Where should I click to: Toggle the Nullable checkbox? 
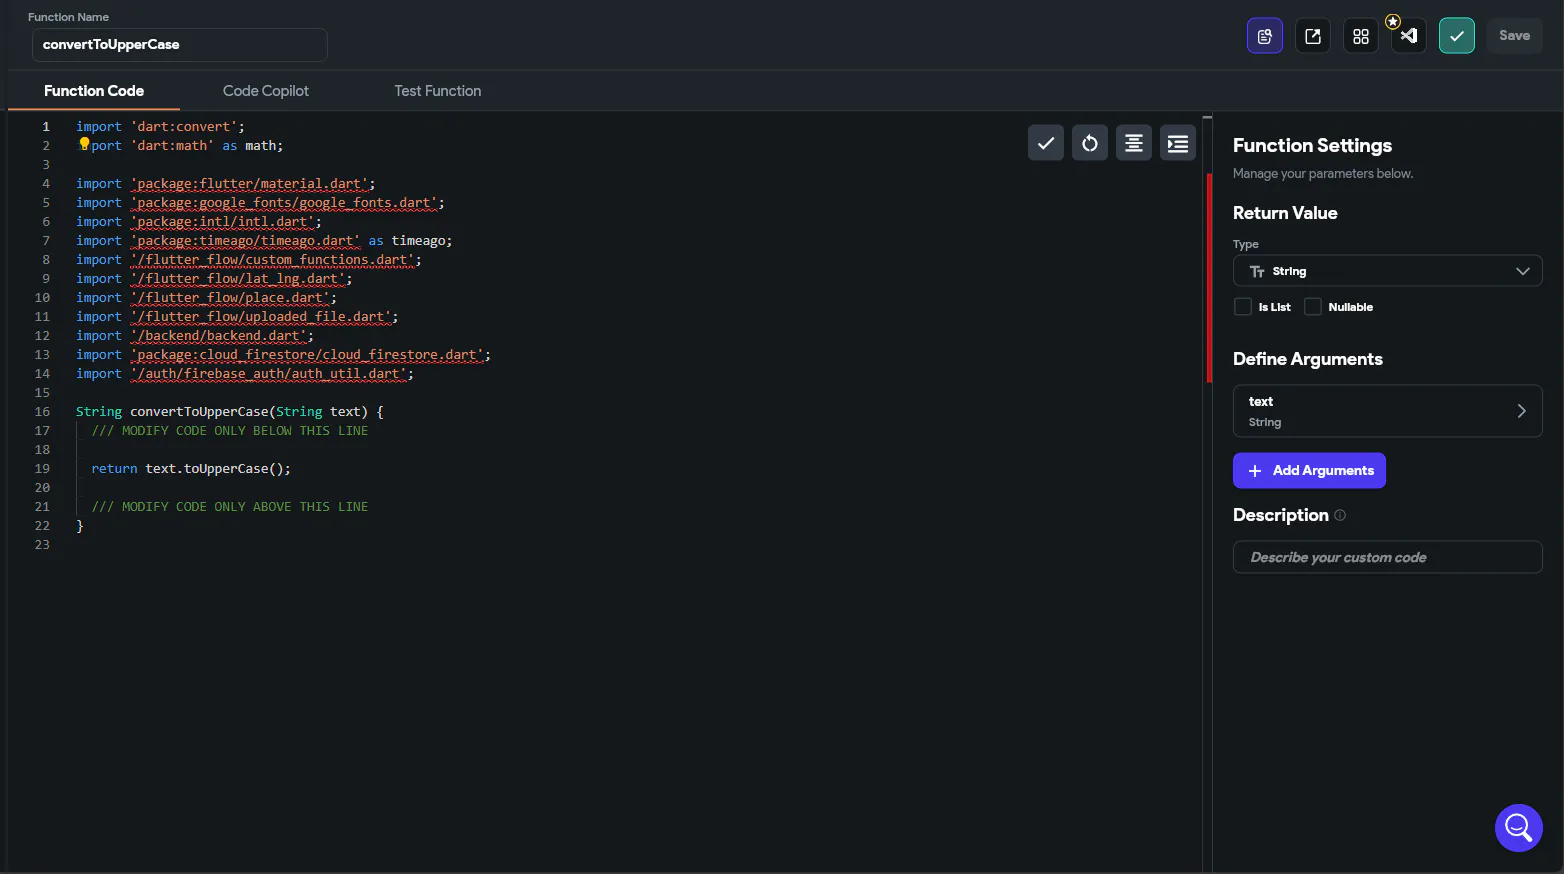pyautogui.click(x=1313, y=307)
